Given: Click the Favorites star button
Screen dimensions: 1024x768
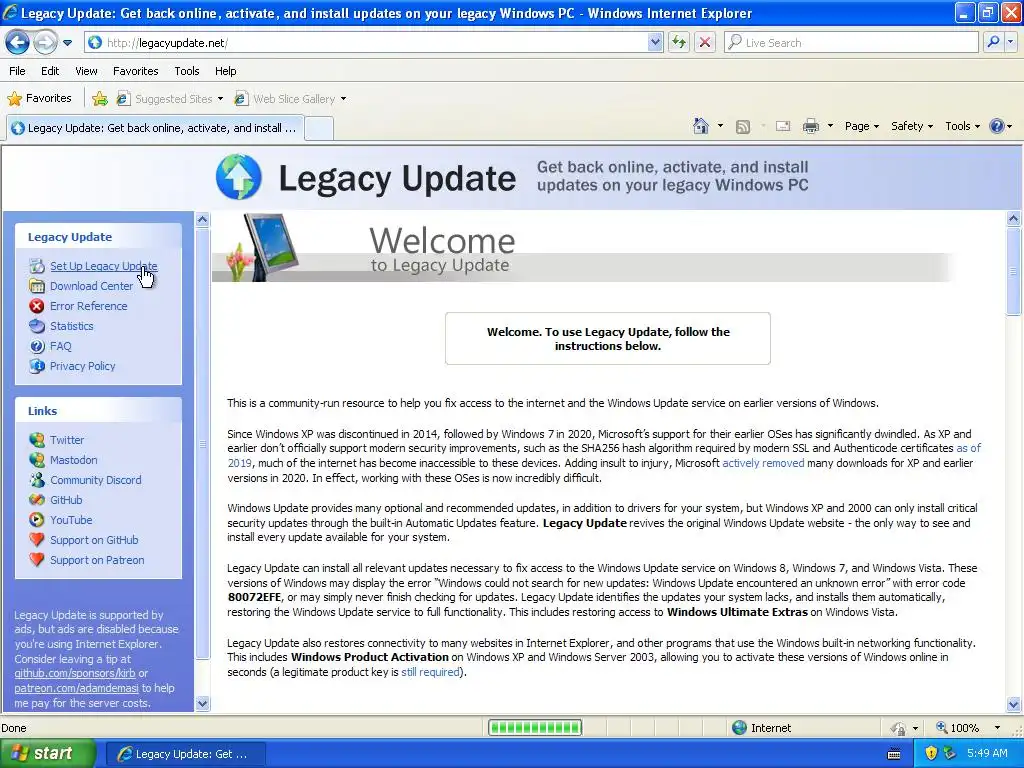Looking at the screenshot, I should coord(39,99).
